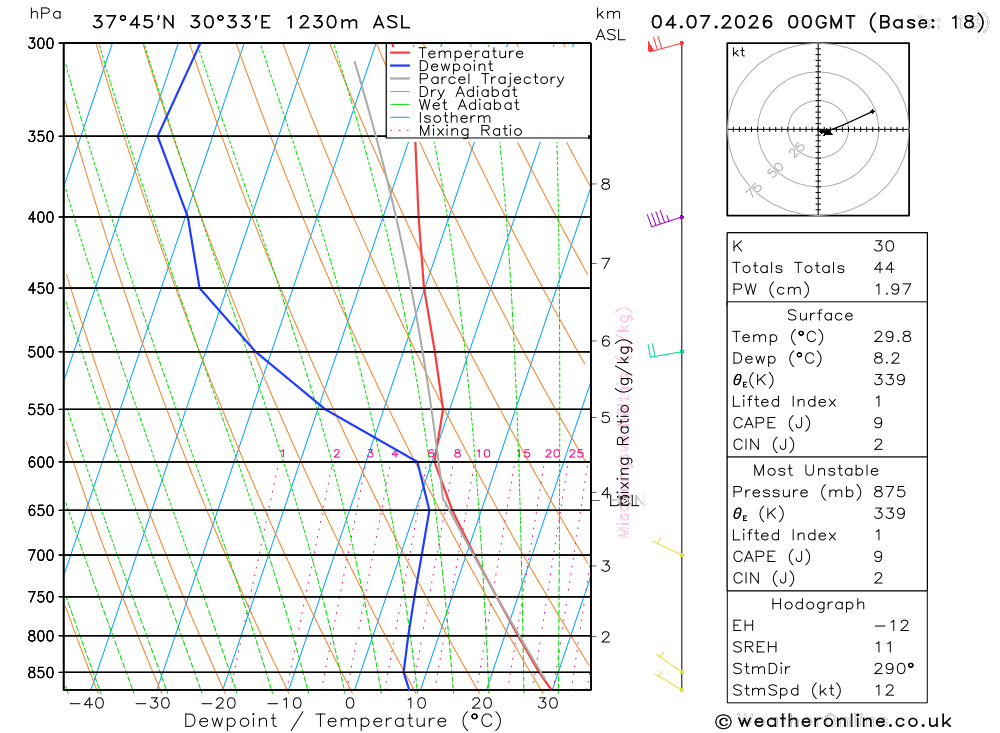This screenshot has height=733, width=1000.
Task: Click the SREH value 11
Action: [883, 648]
